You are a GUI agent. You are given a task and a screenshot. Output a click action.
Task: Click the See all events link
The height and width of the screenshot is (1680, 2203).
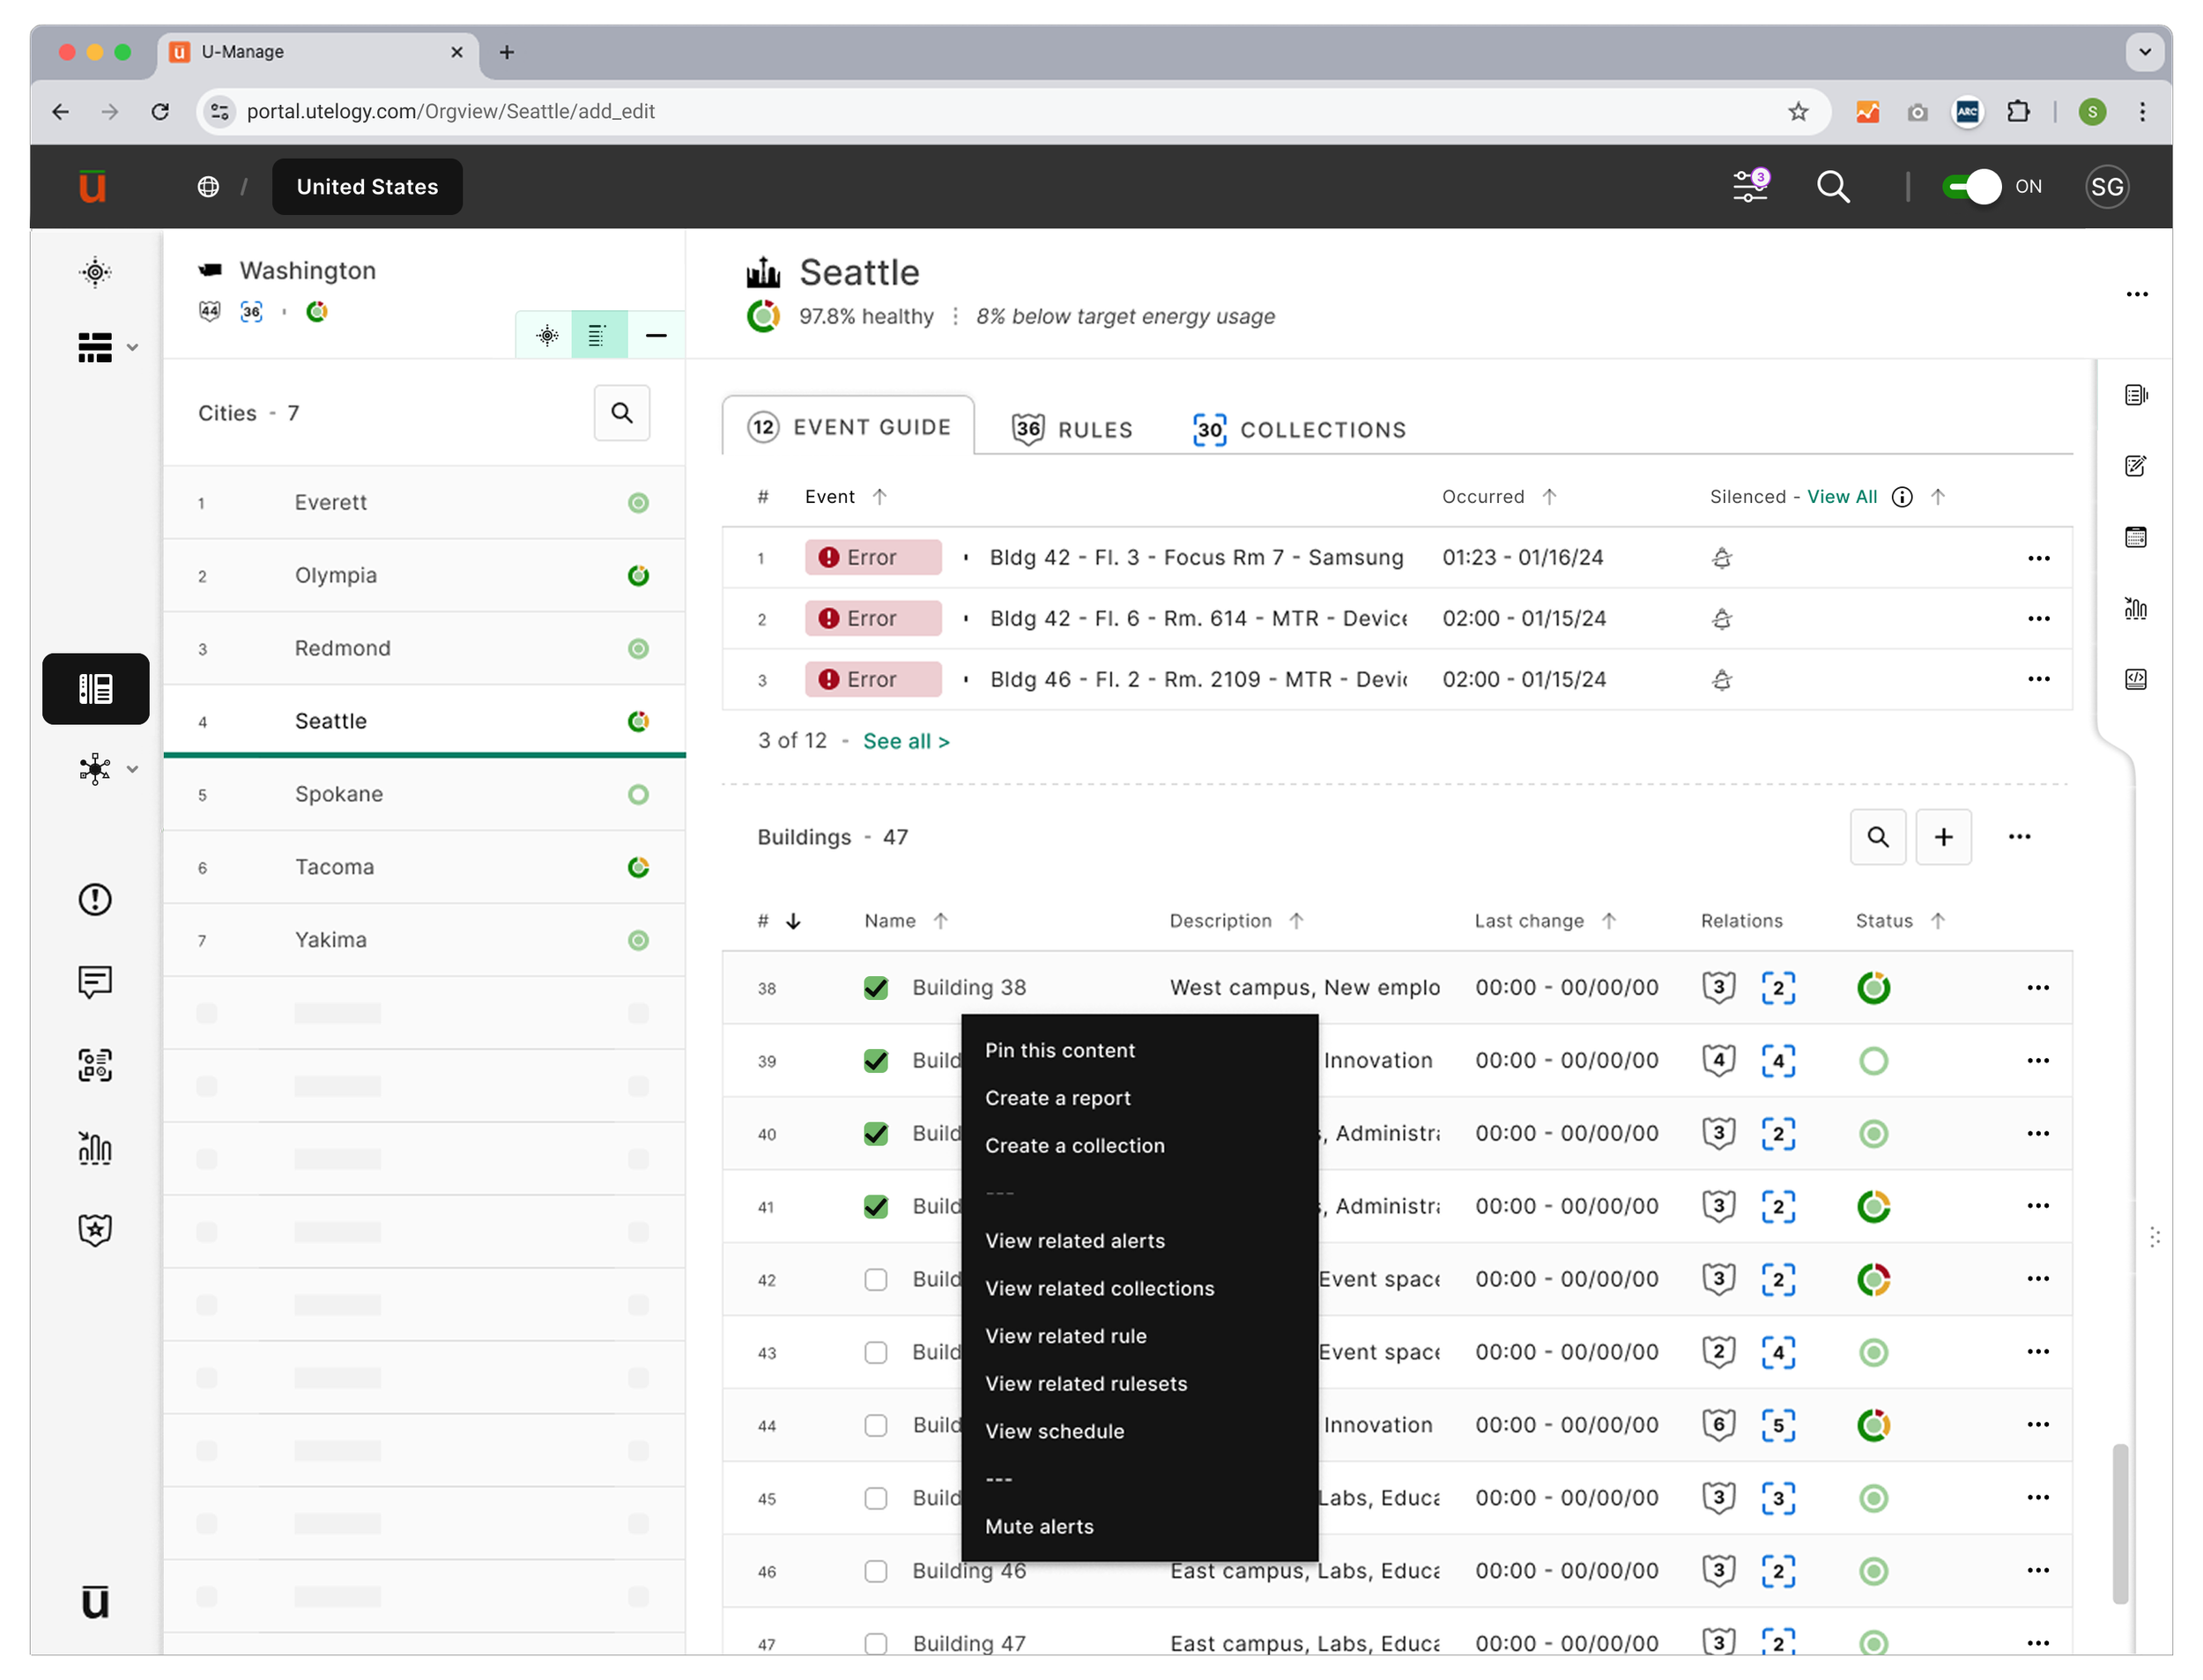[x=906, y=741]
